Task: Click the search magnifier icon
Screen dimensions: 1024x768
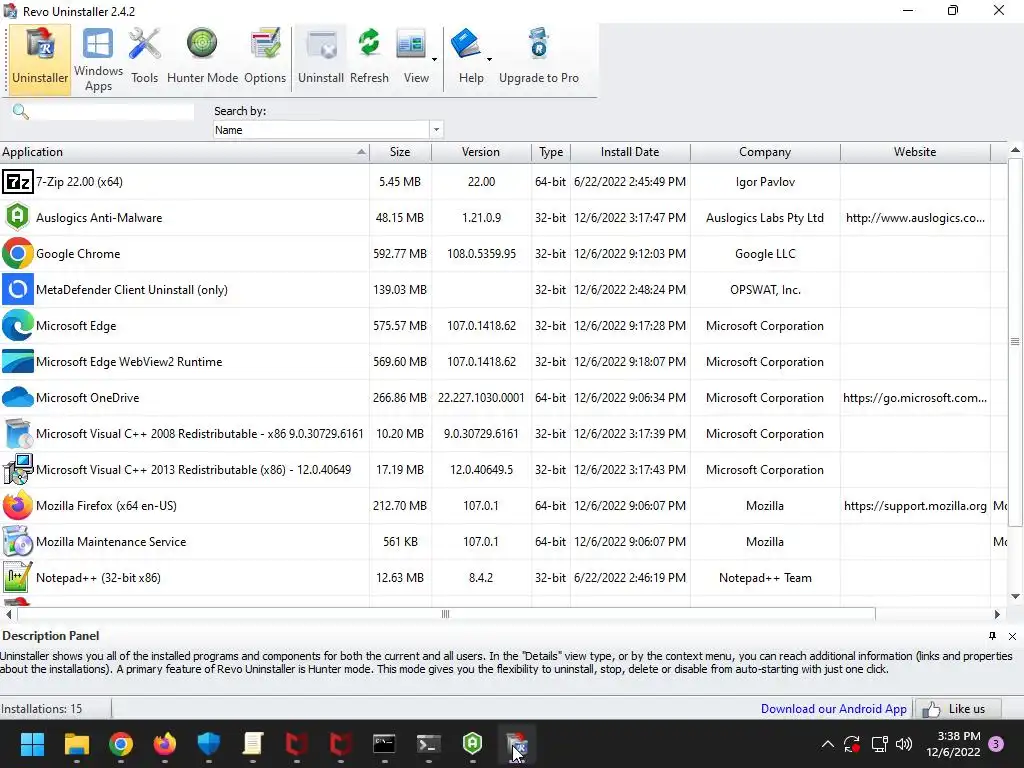Action: click(x=21, y=112)
